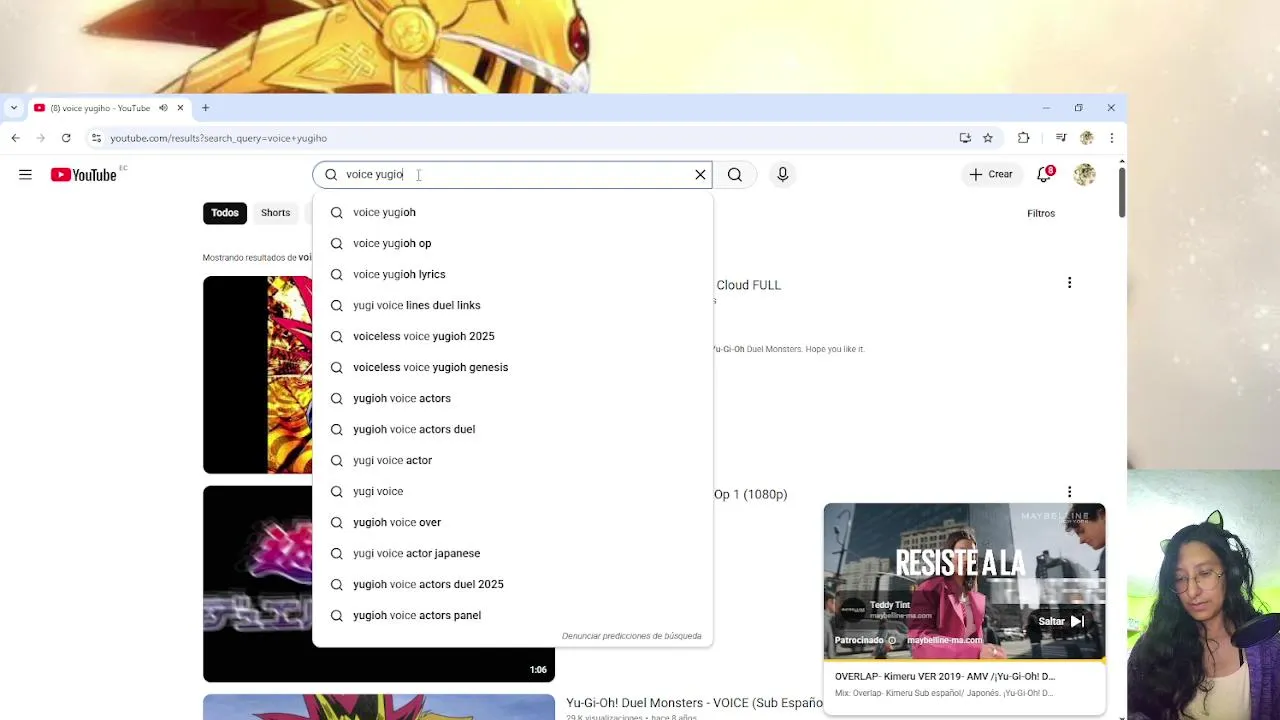Install app icon in address bar
Image resolution: width=1280 pixels, height=720 pixels.
pos(965,138)
